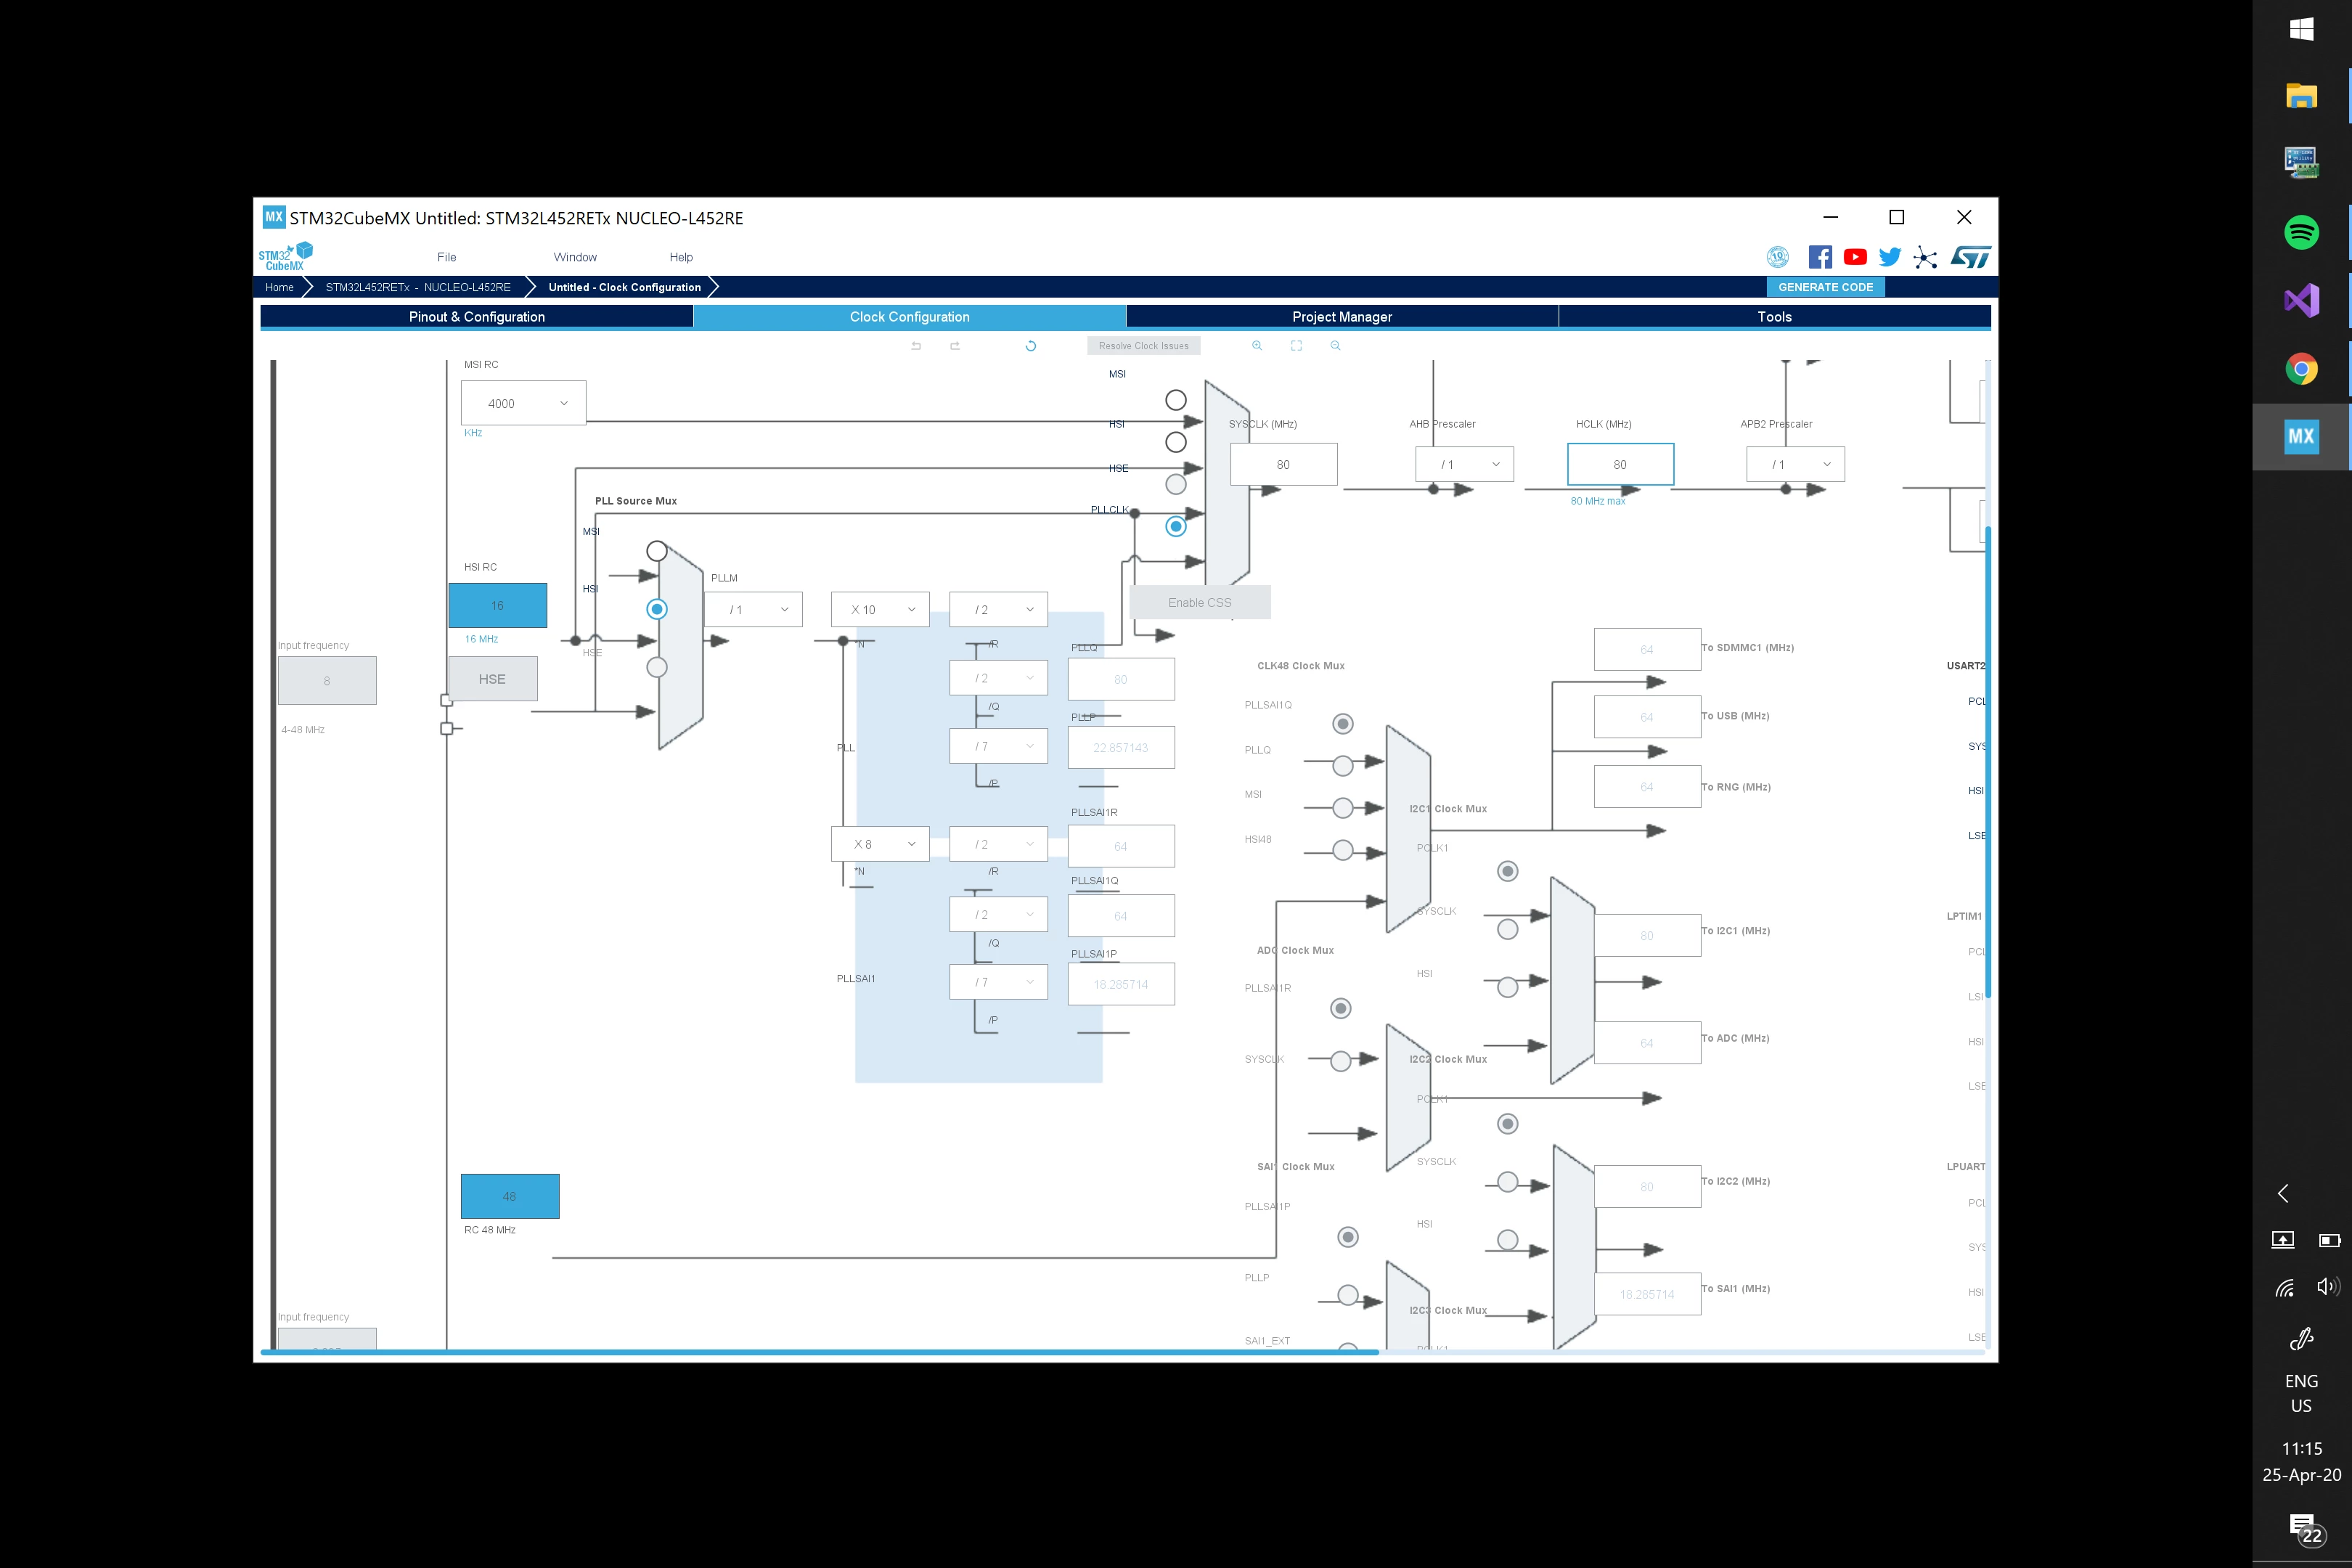Select HSI radio in PLL Source Mux
This screenshot has height=1568, width=2352.
(x=657, y=609)
